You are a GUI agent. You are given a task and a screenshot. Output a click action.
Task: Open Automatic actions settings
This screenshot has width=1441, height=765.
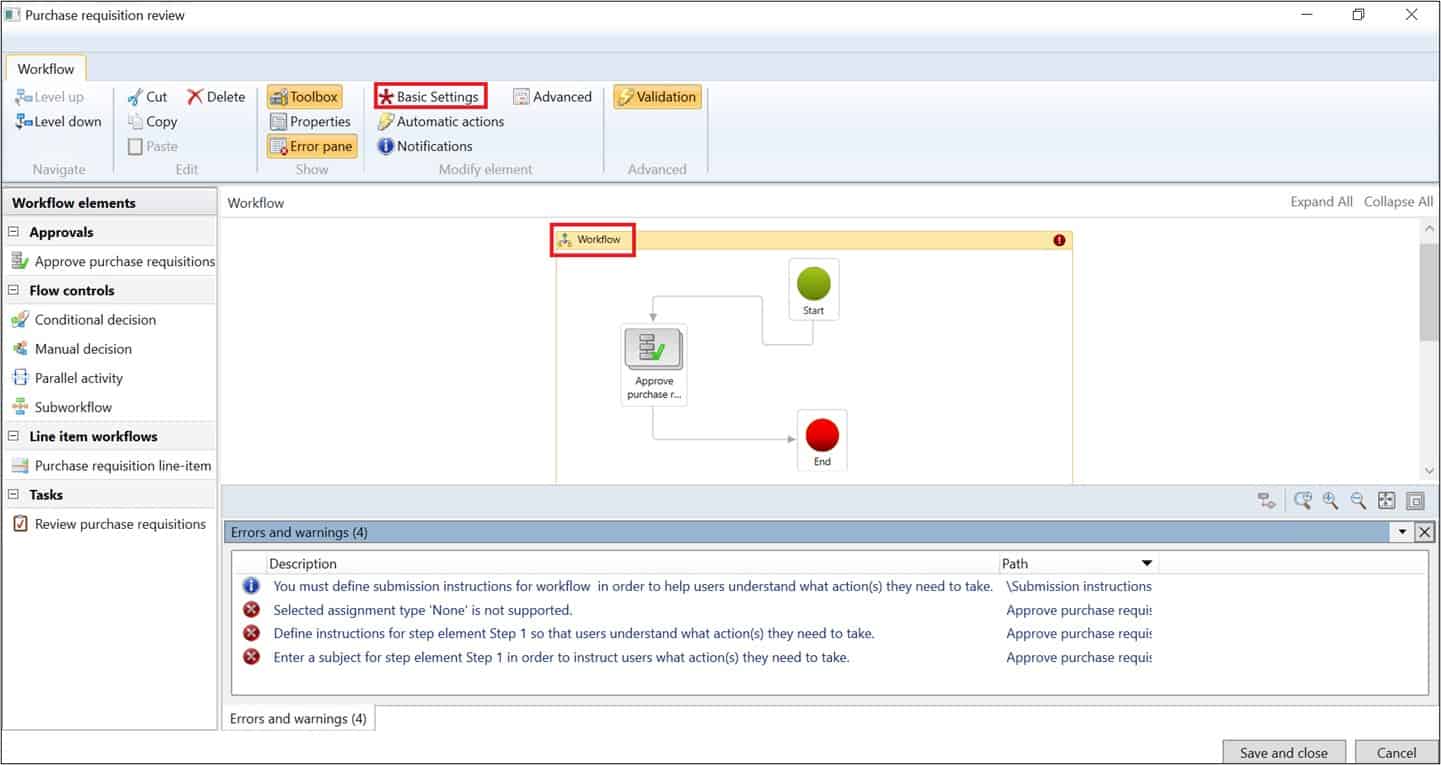[440, 121]
